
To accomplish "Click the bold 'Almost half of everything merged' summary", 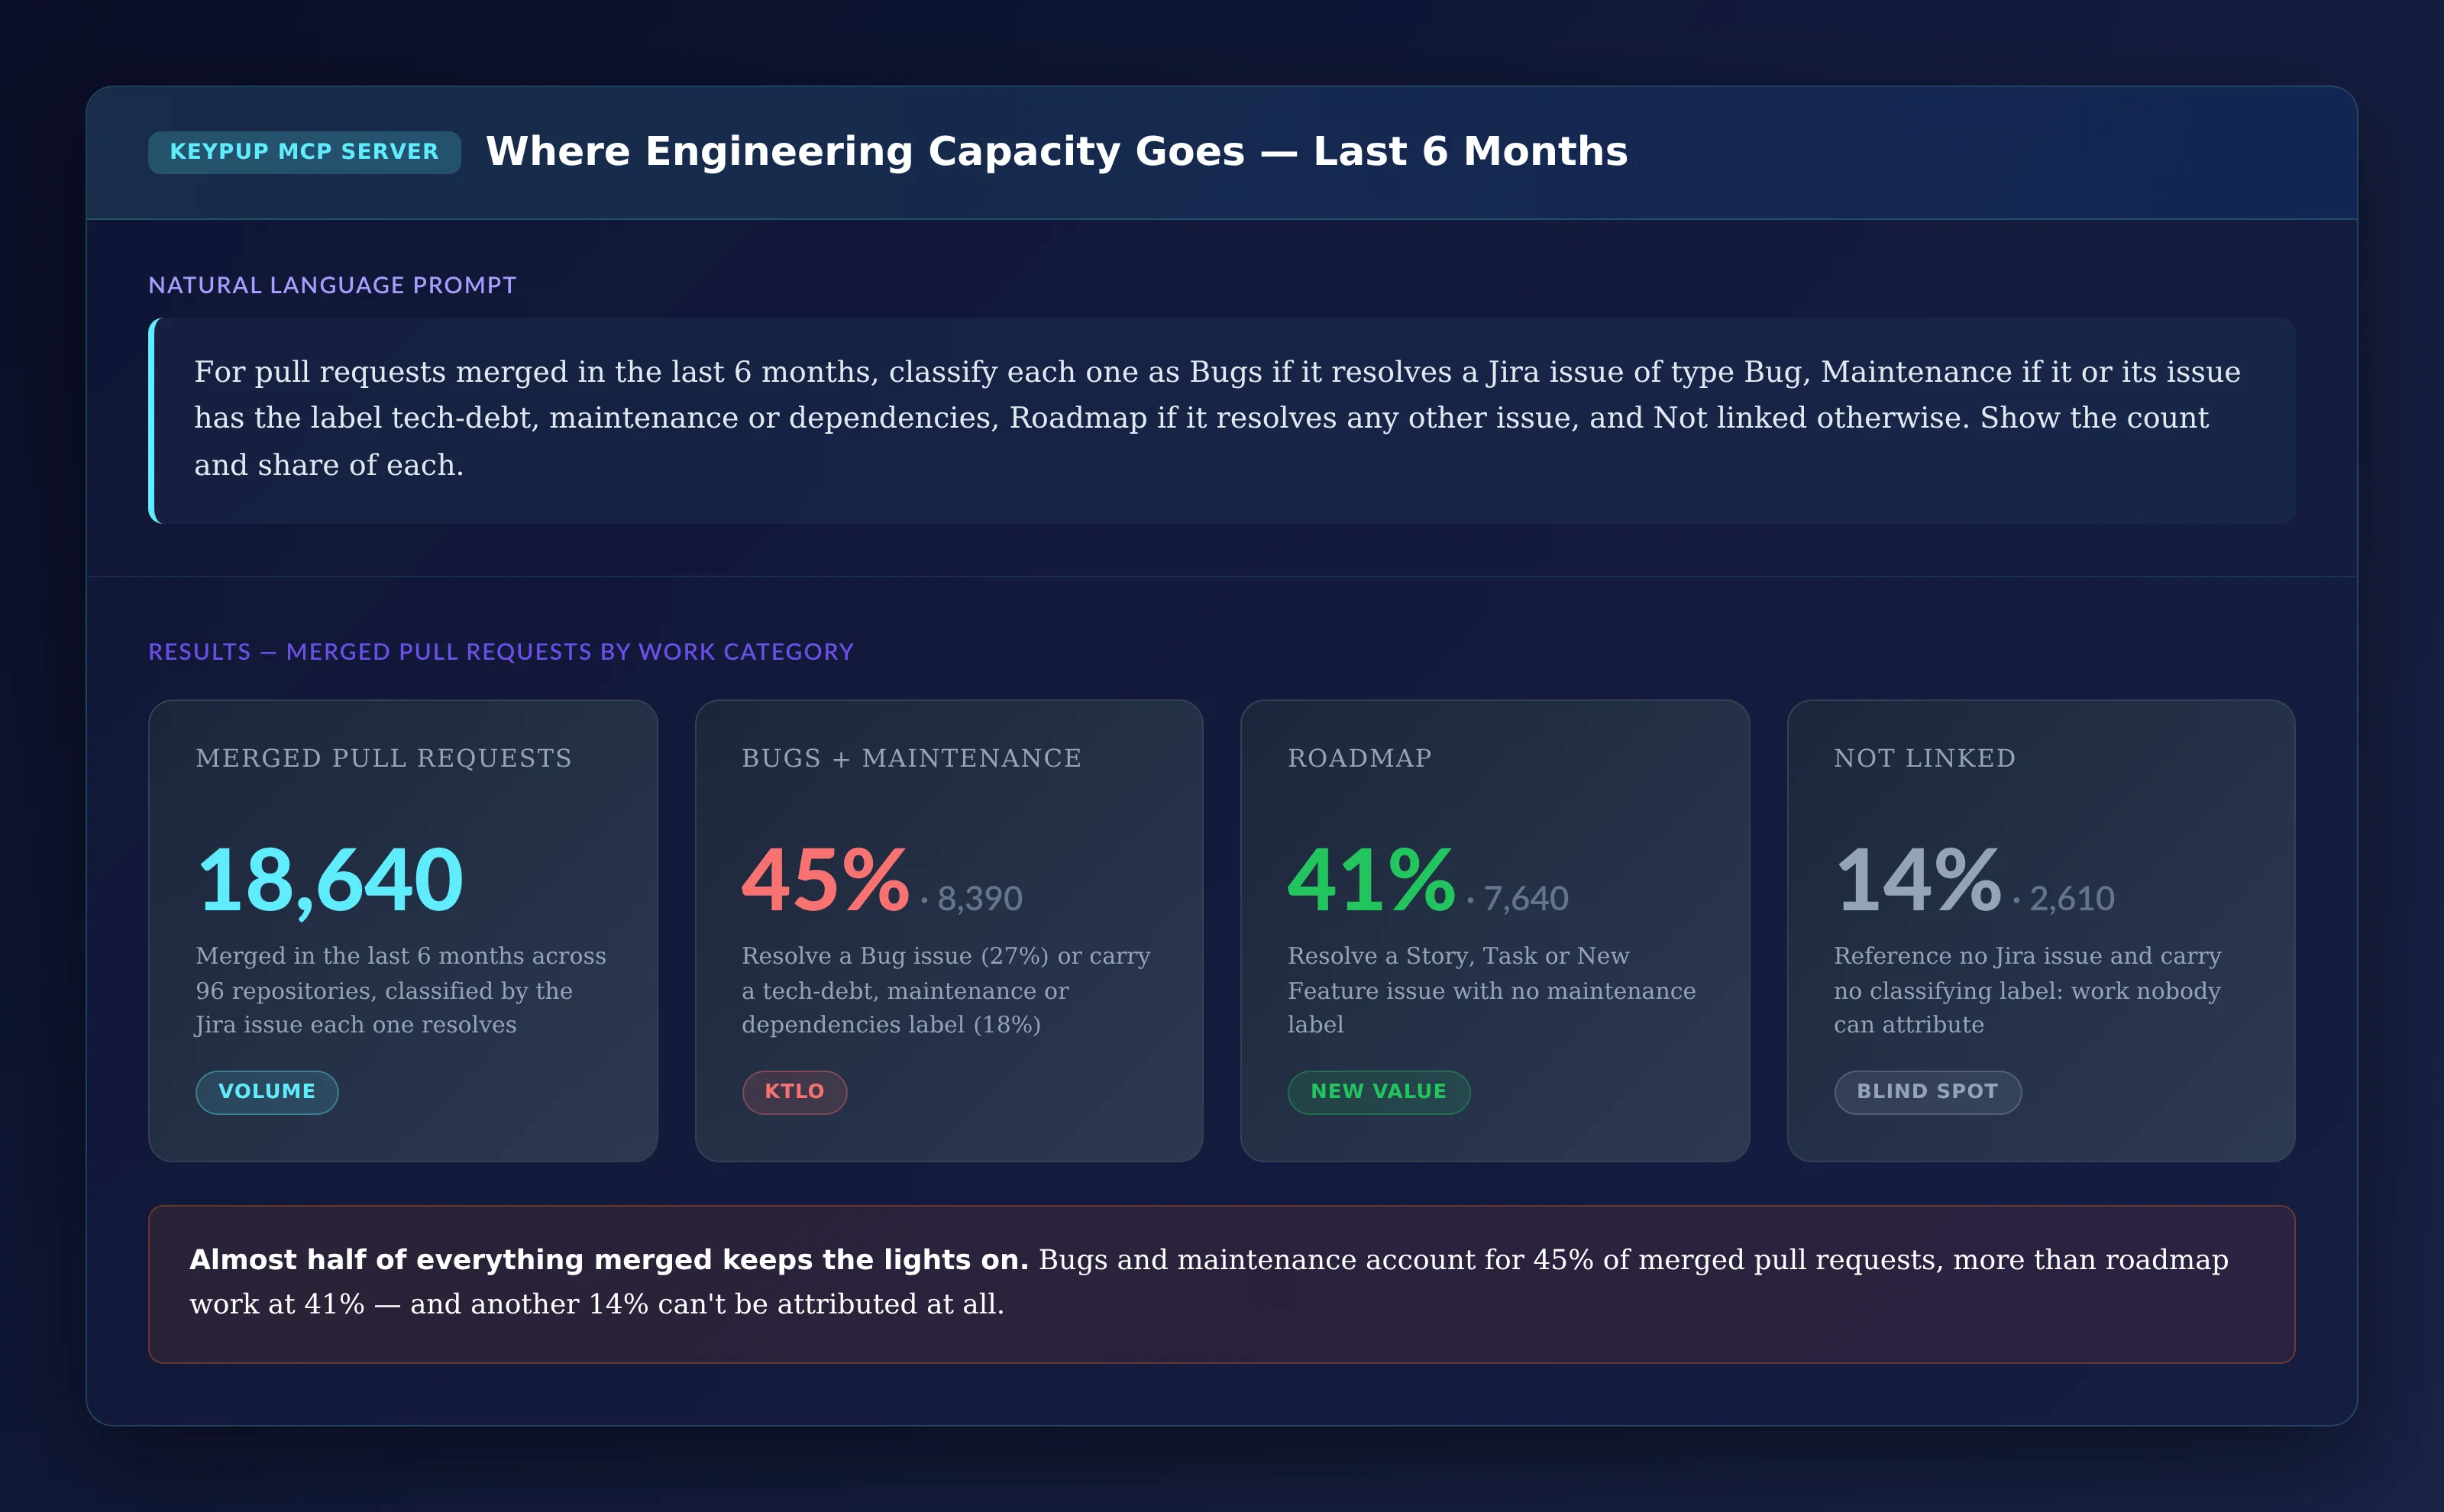I will coord(609,1260).
